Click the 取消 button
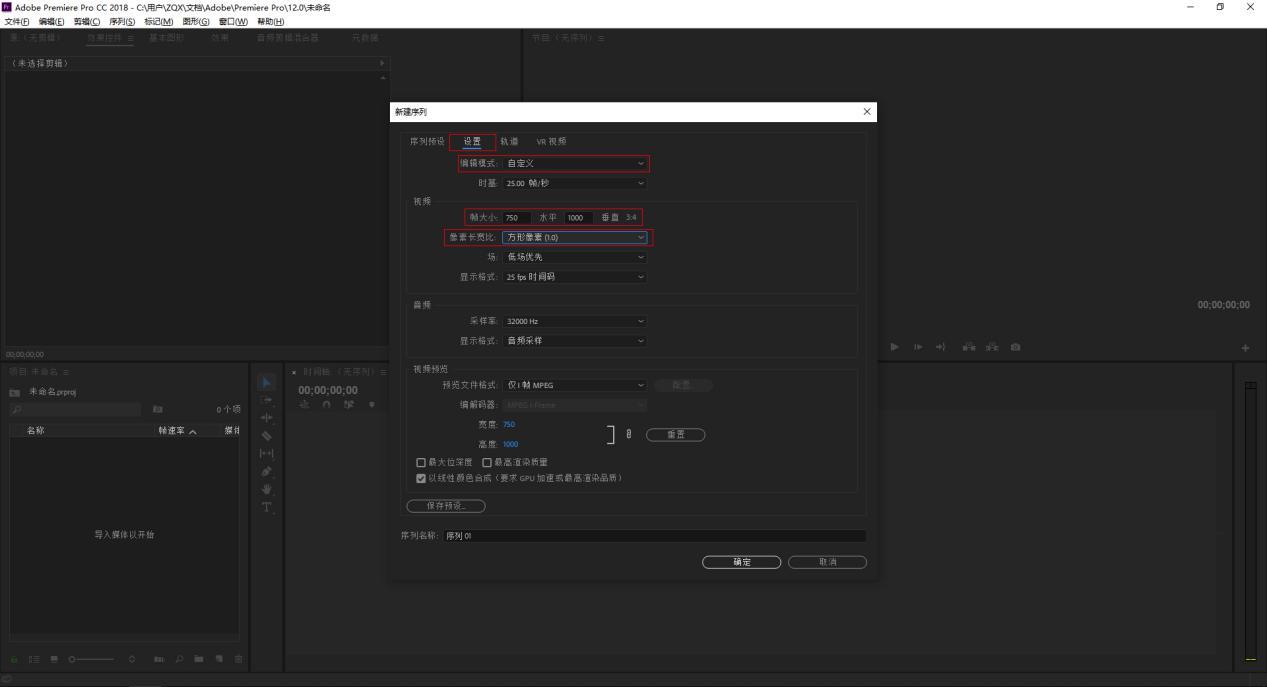This screenshot has height=687, width=1267. (827, 562)
